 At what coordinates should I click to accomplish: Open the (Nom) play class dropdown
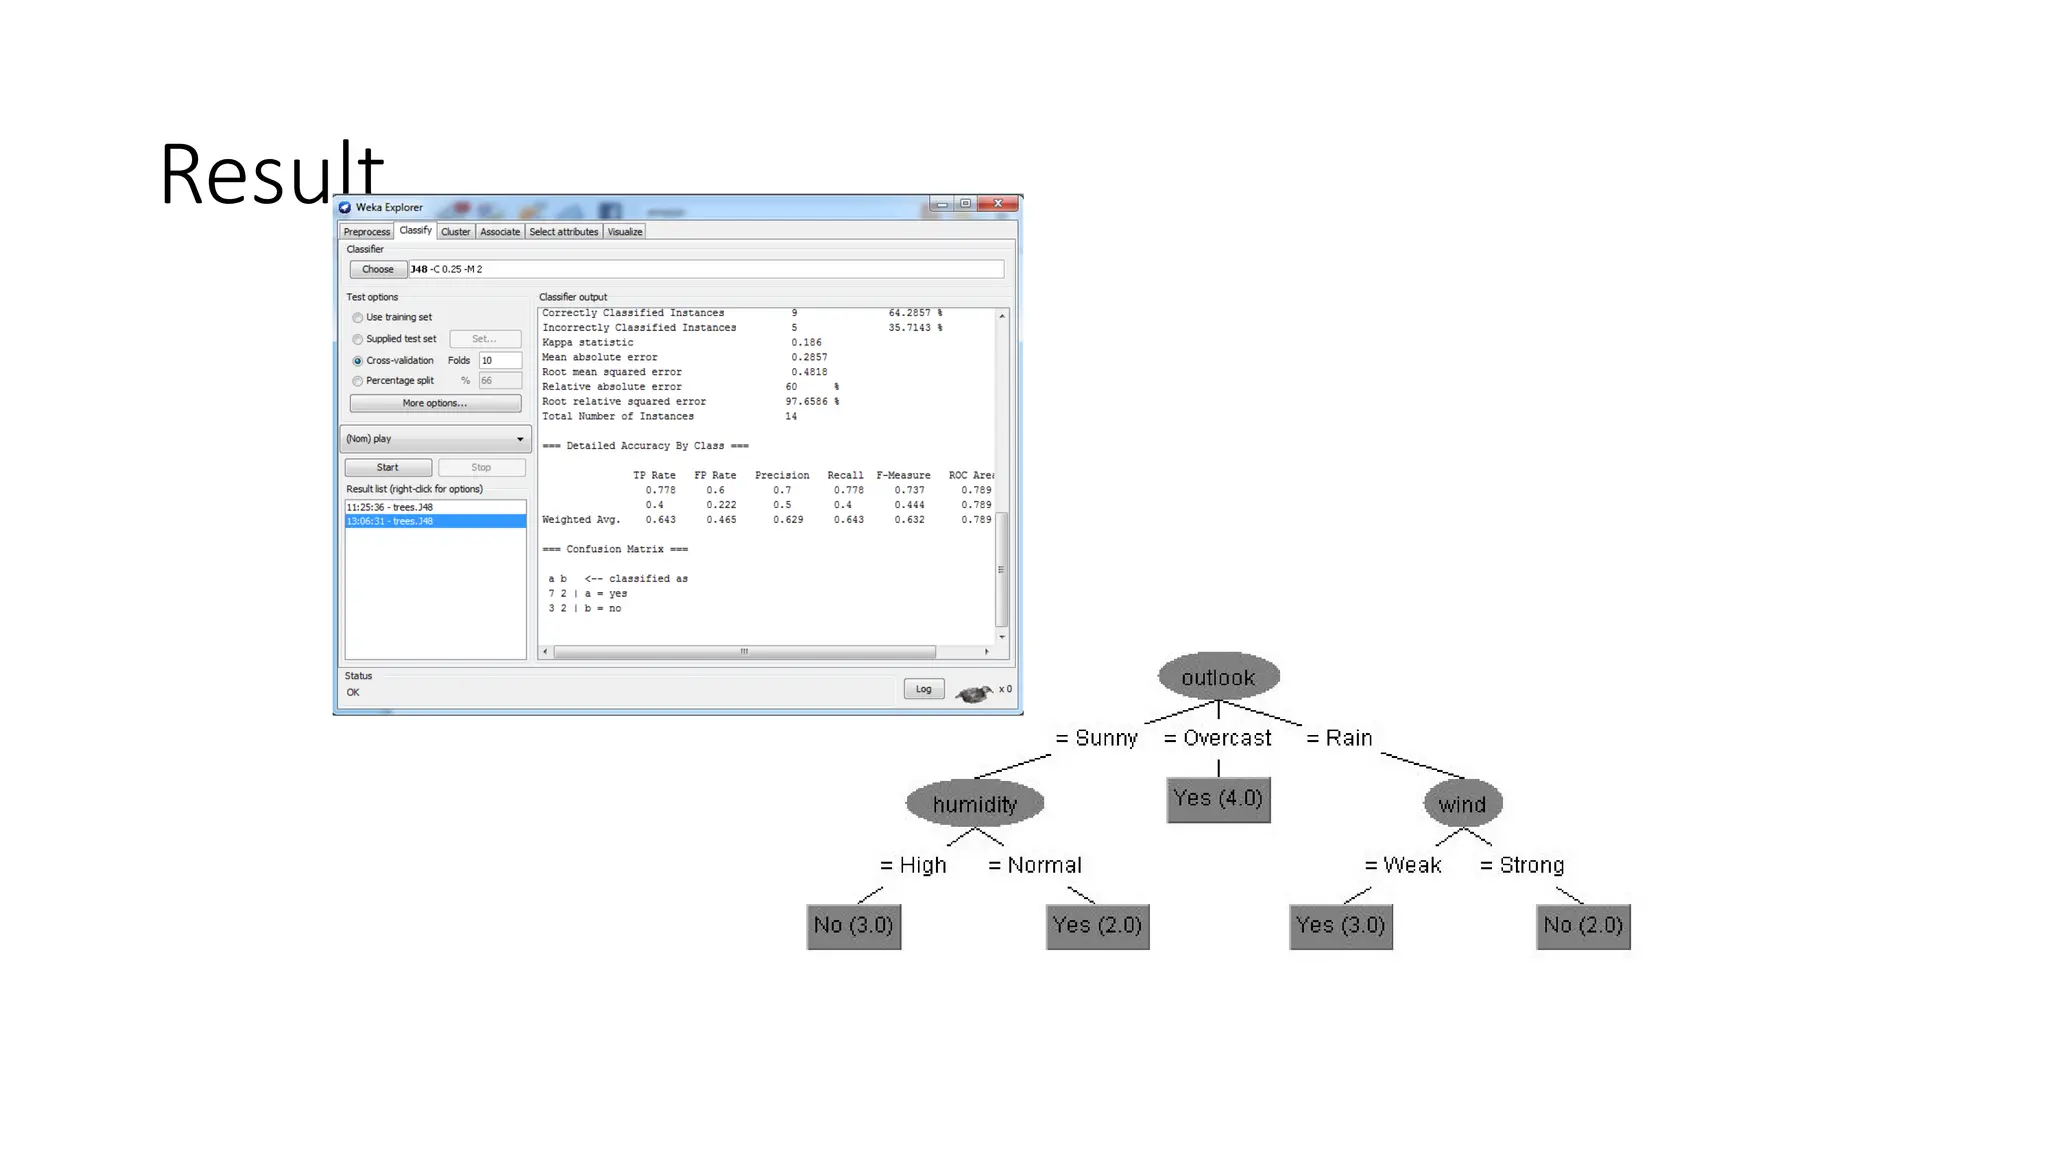pyautogui.click(x=435, y=439)
